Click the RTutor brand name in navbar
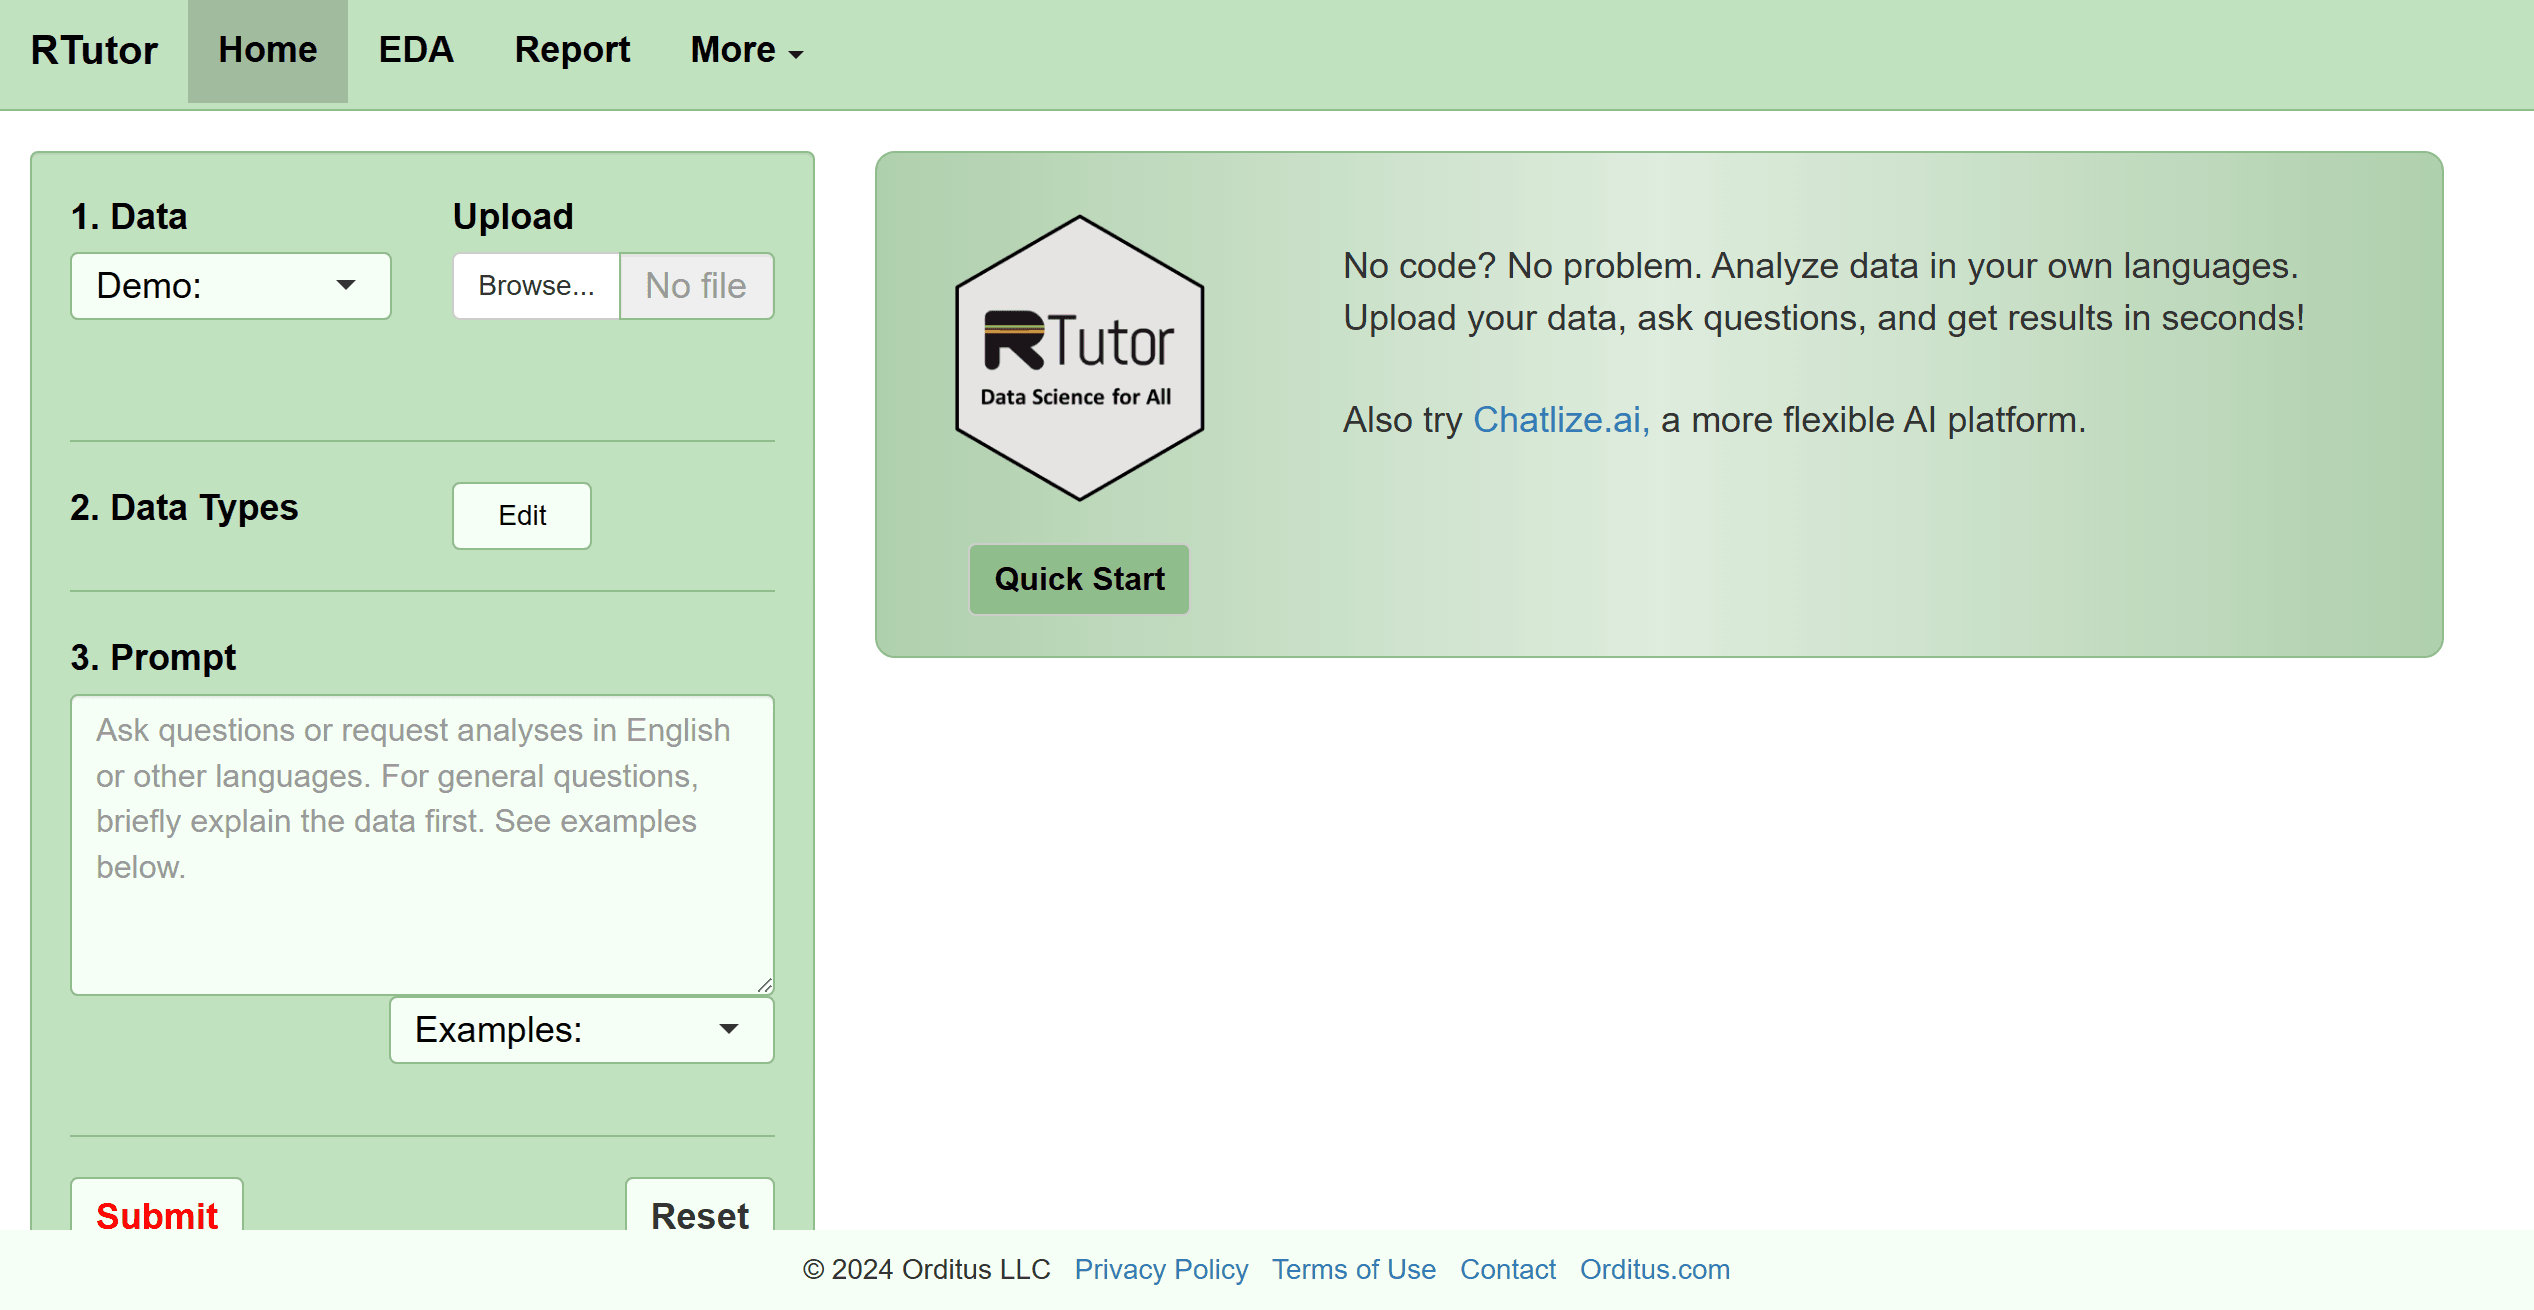 click(x=94, y=50)
